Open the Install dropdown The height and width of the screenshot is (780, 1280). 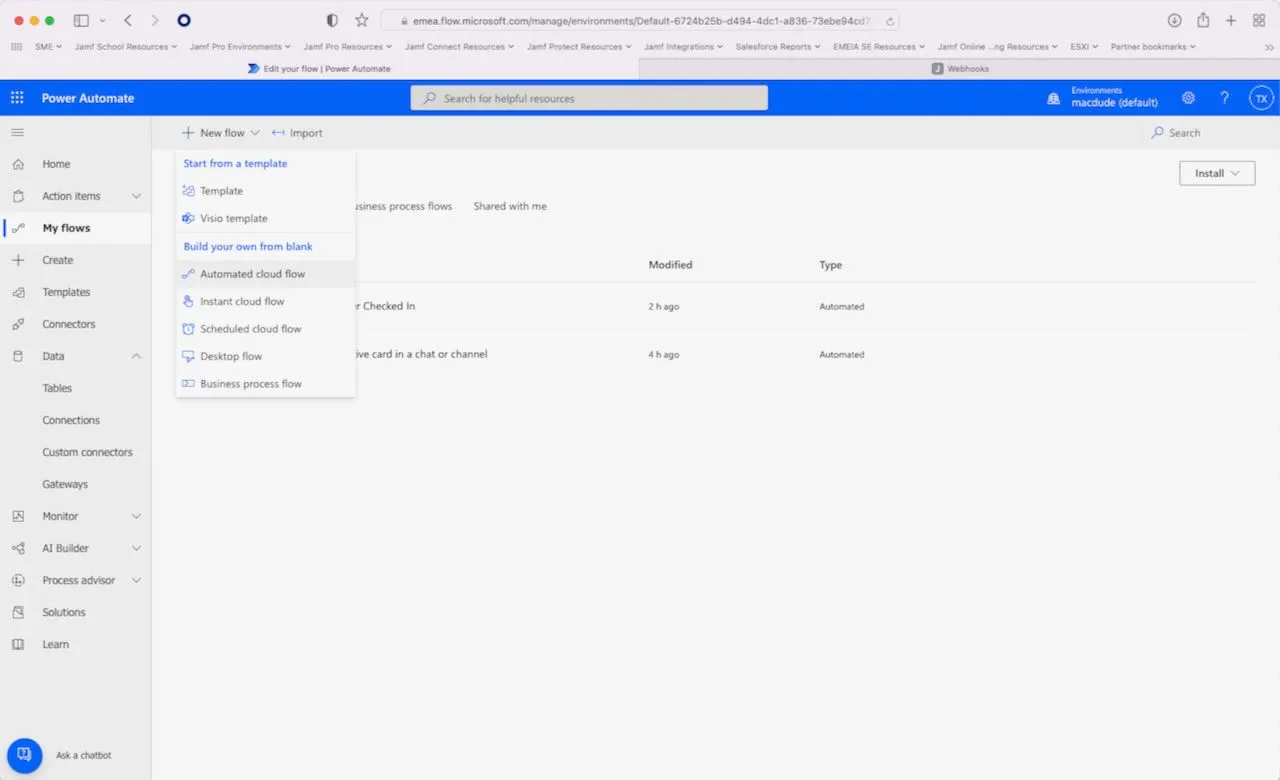(x=1216, y=172)
